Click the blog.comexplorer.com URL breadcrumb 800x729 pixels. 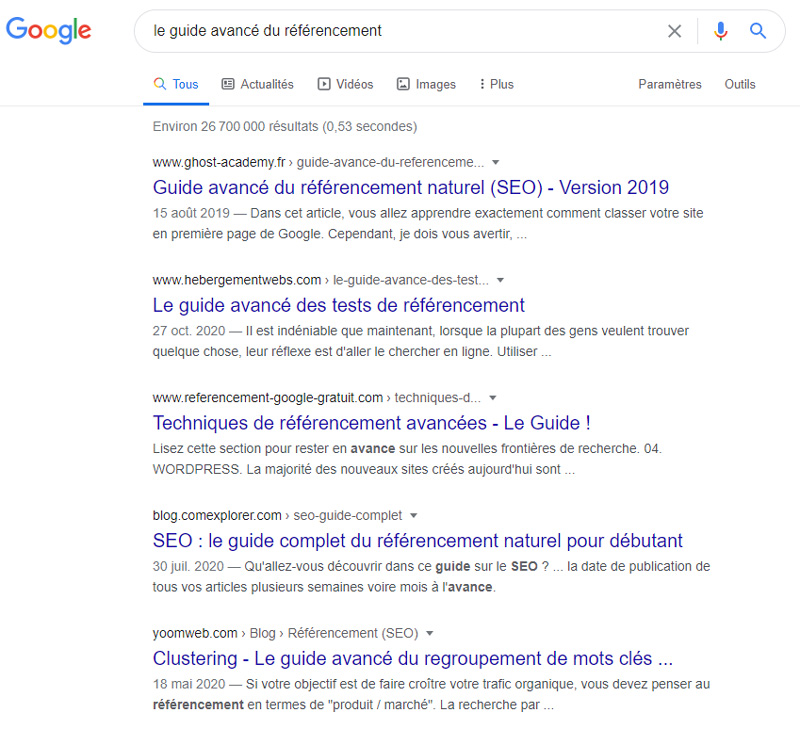pos(278,516)
